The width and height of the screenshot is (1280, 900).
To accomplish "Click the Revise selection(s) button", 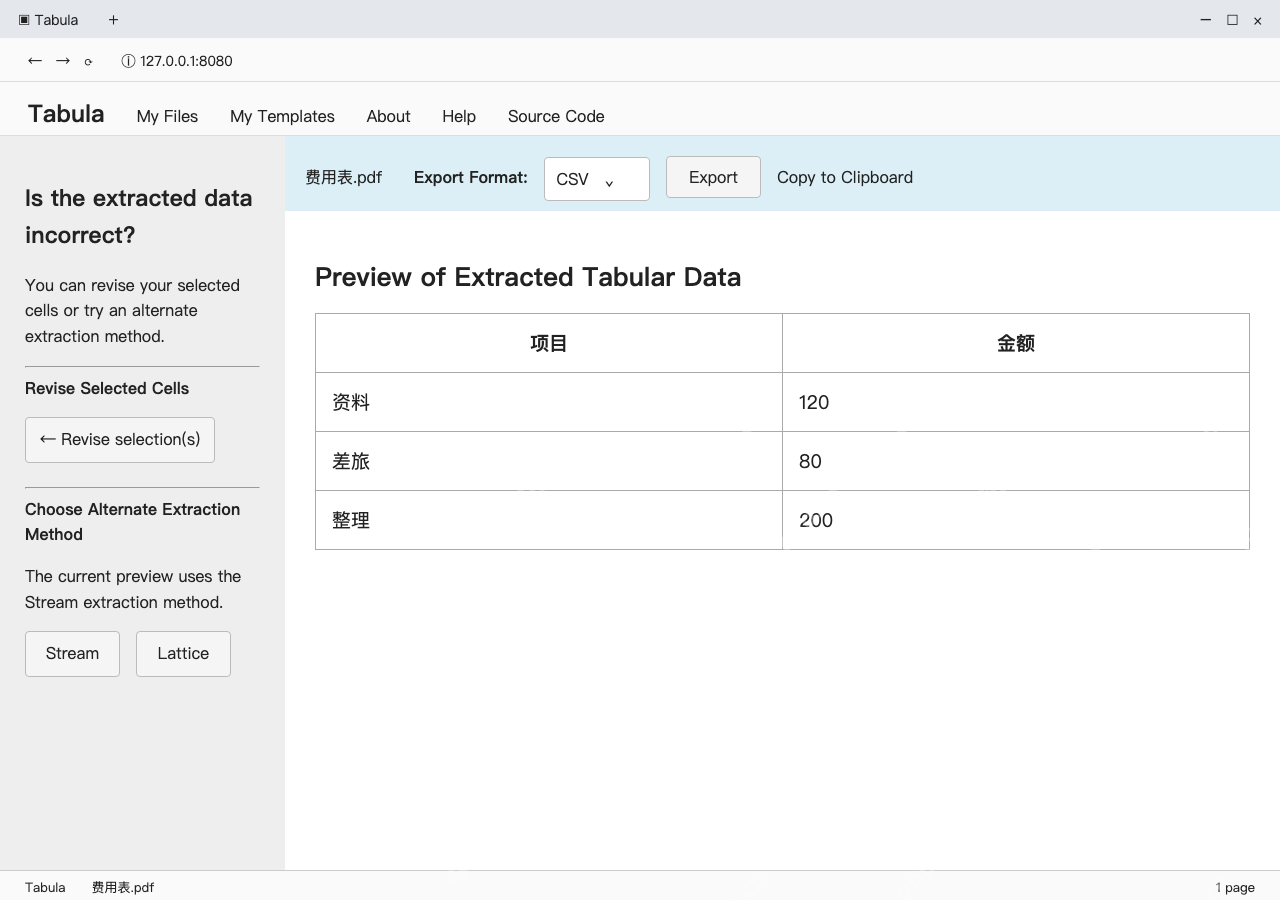I will [120, 440].
